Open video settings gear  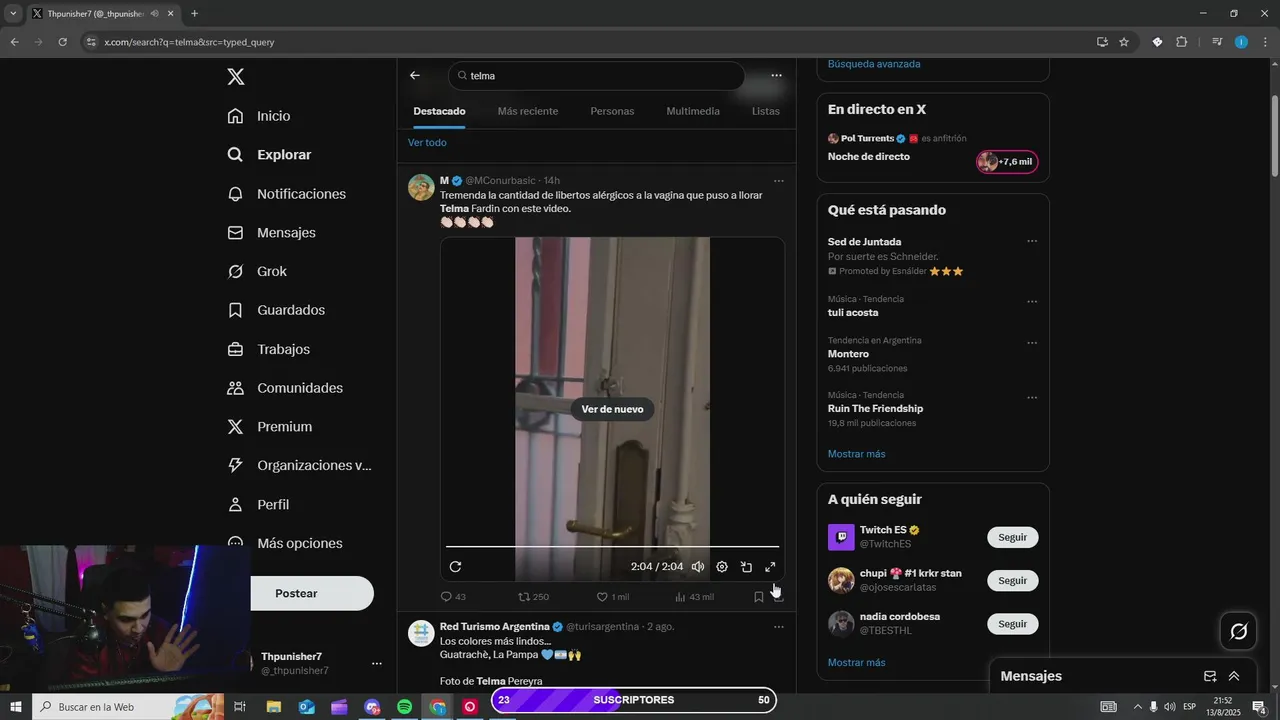point(722,567)
